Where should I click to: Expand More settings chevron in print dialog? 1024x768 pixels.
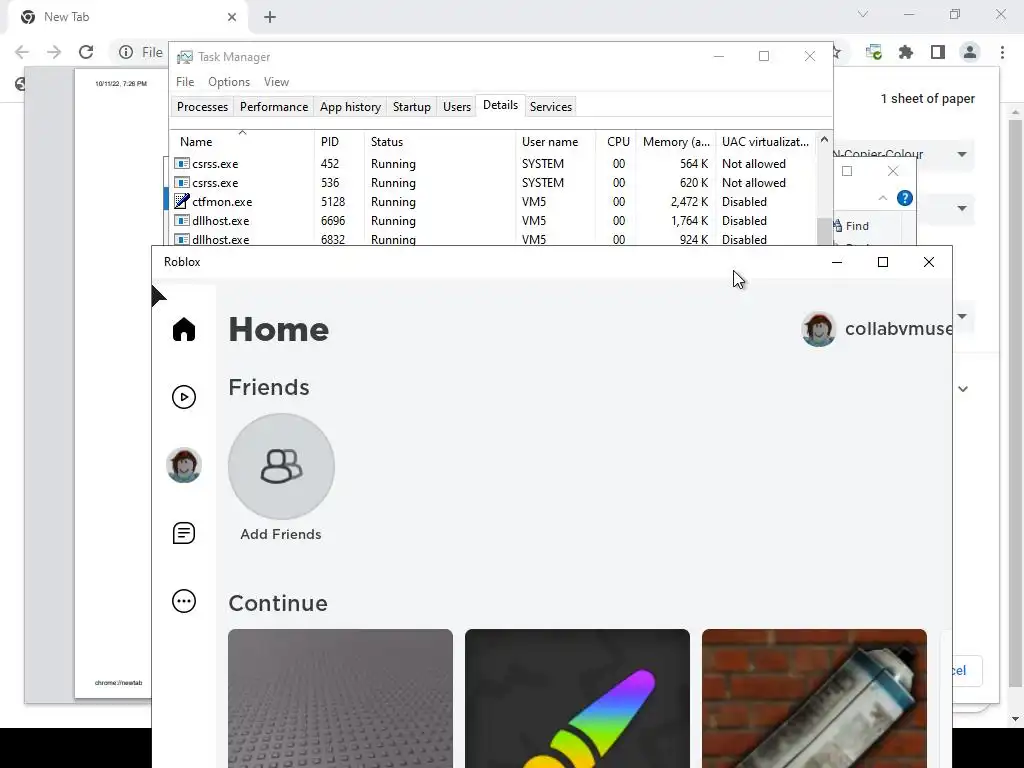963,389
